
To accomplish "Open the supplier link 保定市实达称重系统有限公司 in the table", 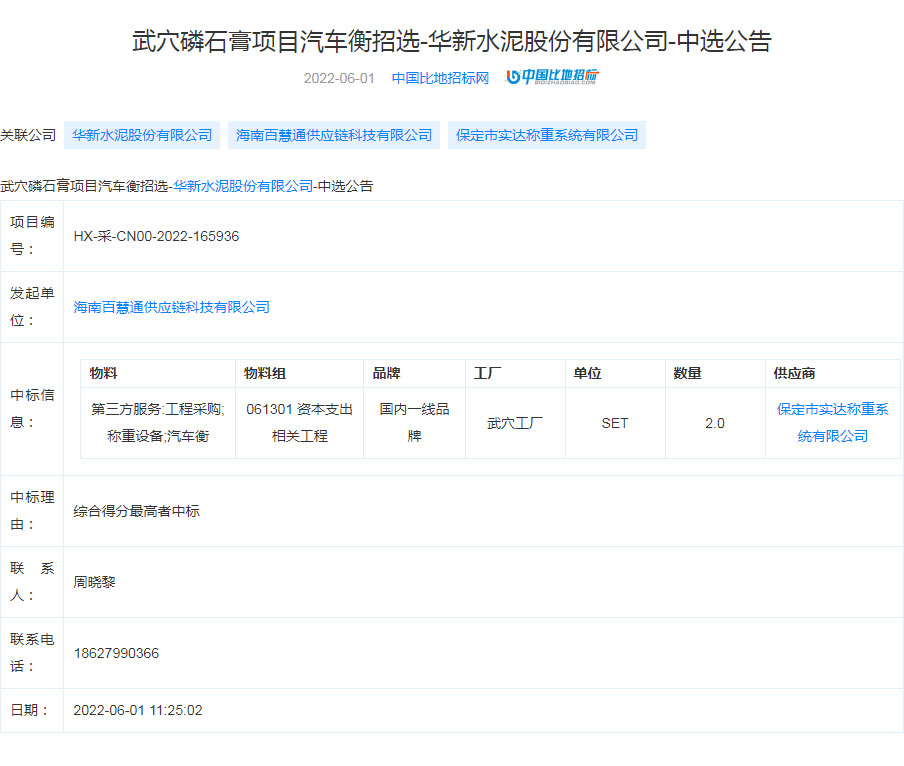I will pos(832,422).
